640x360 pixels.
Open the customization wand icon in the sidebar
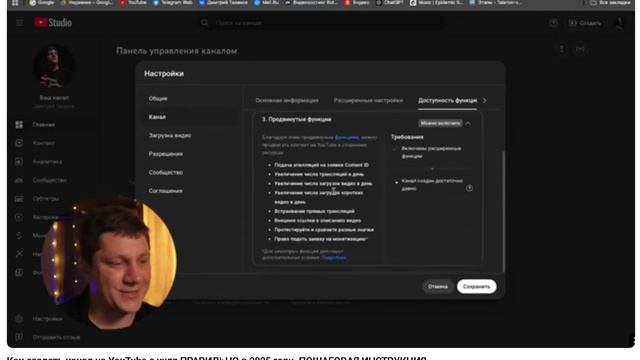click(x=19, y=254)
